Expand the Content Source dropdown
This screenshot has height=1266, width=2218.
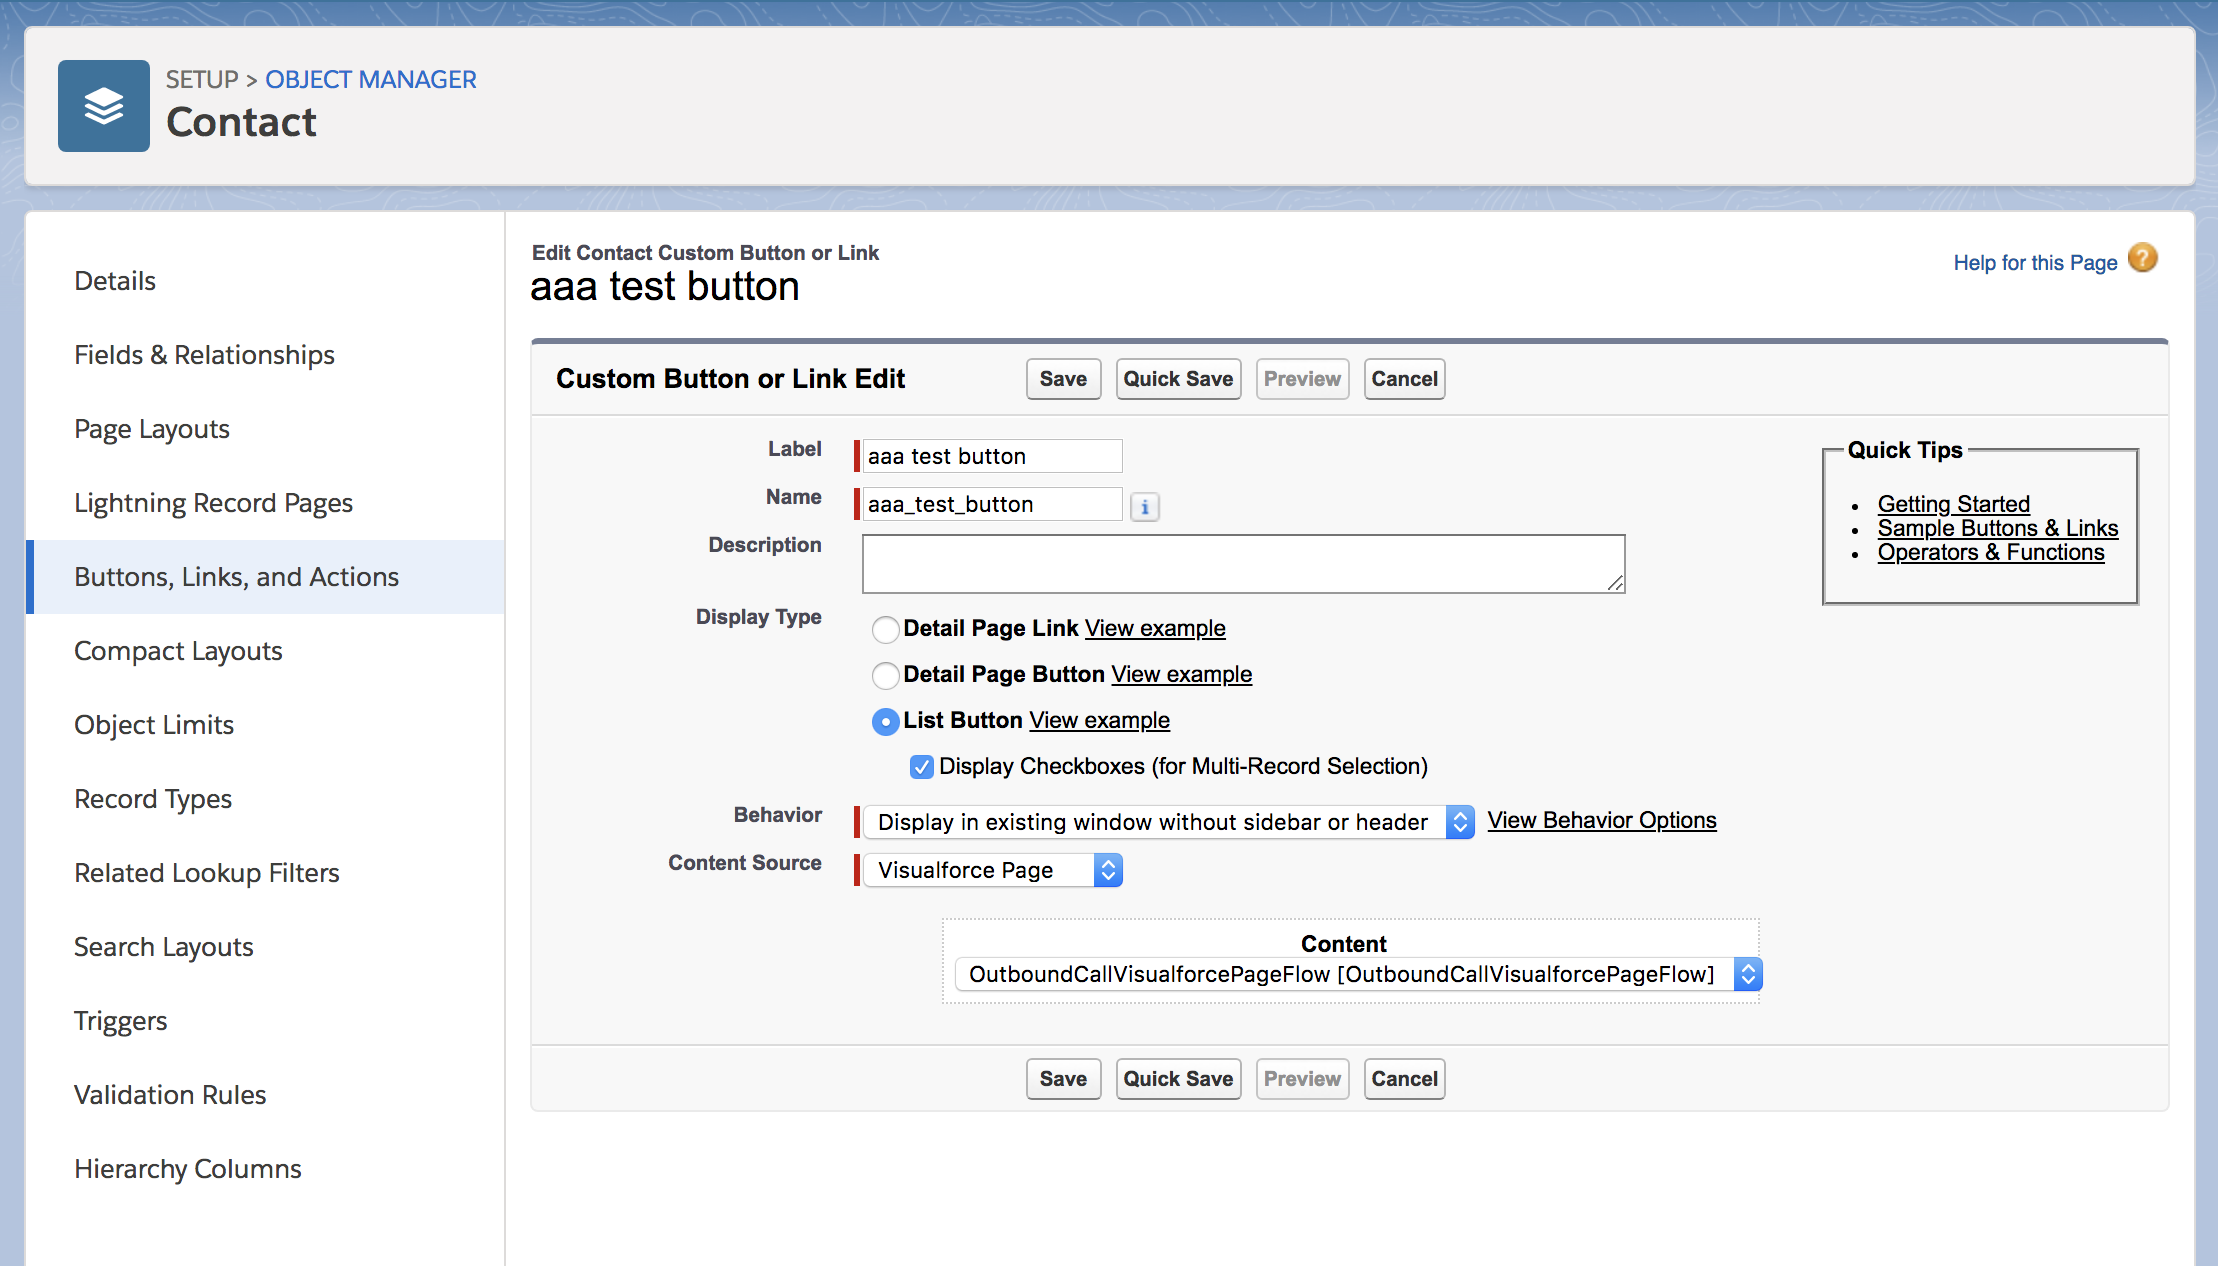pos(991,870)
